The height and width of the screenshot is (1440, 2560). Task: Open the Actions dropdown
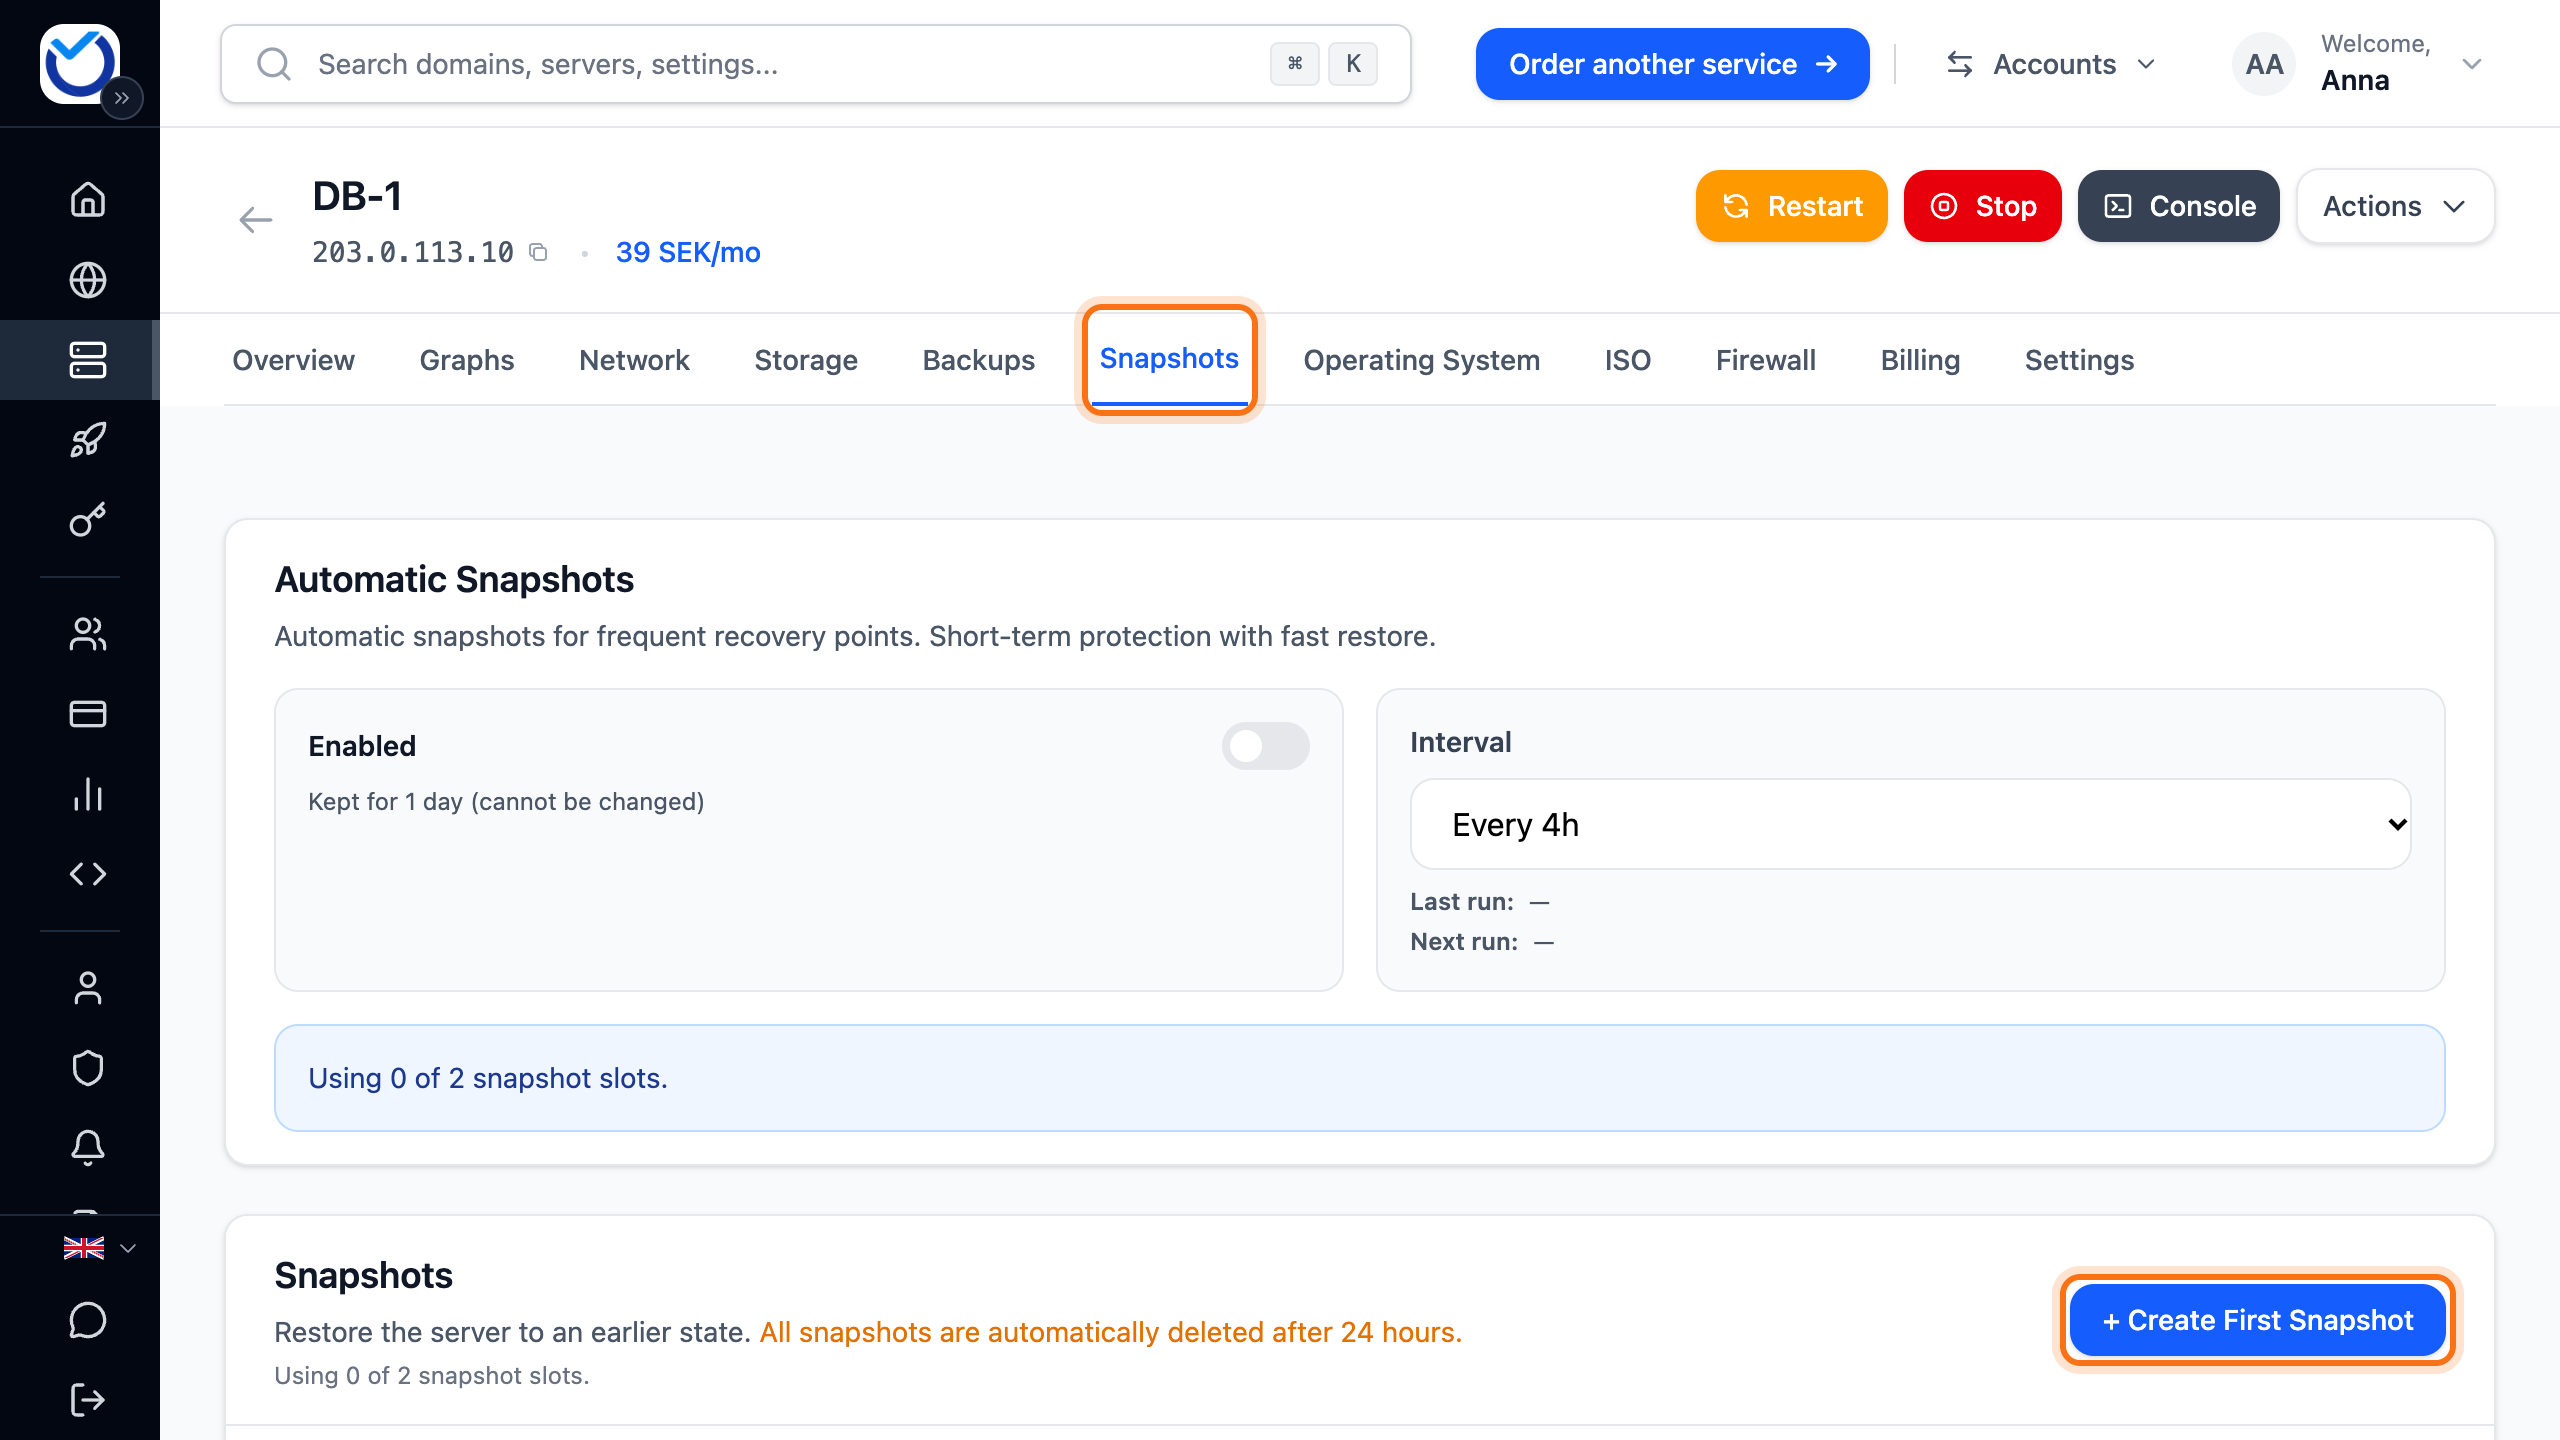click(2395, 206)
